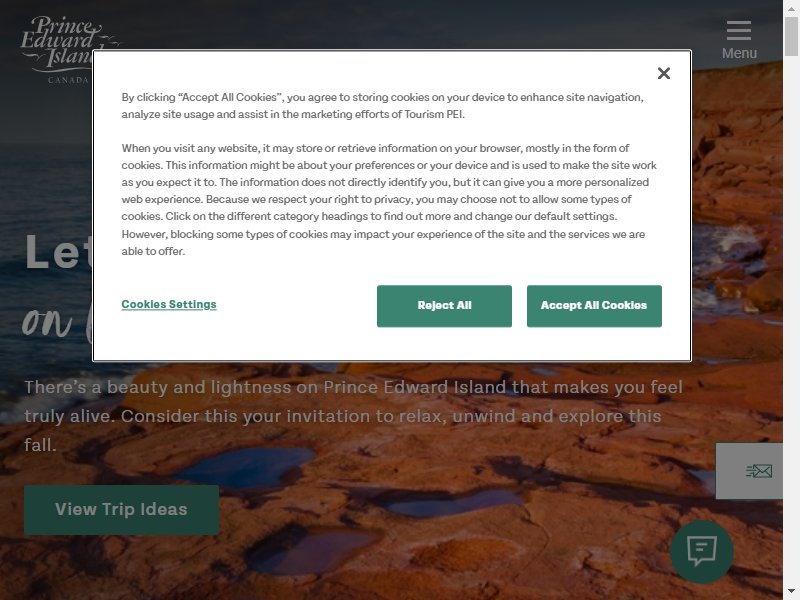Click the 'When you visit any website' paragraph
Screen dimensions: 800x600
pyautogui.click(x=389, y=199)
